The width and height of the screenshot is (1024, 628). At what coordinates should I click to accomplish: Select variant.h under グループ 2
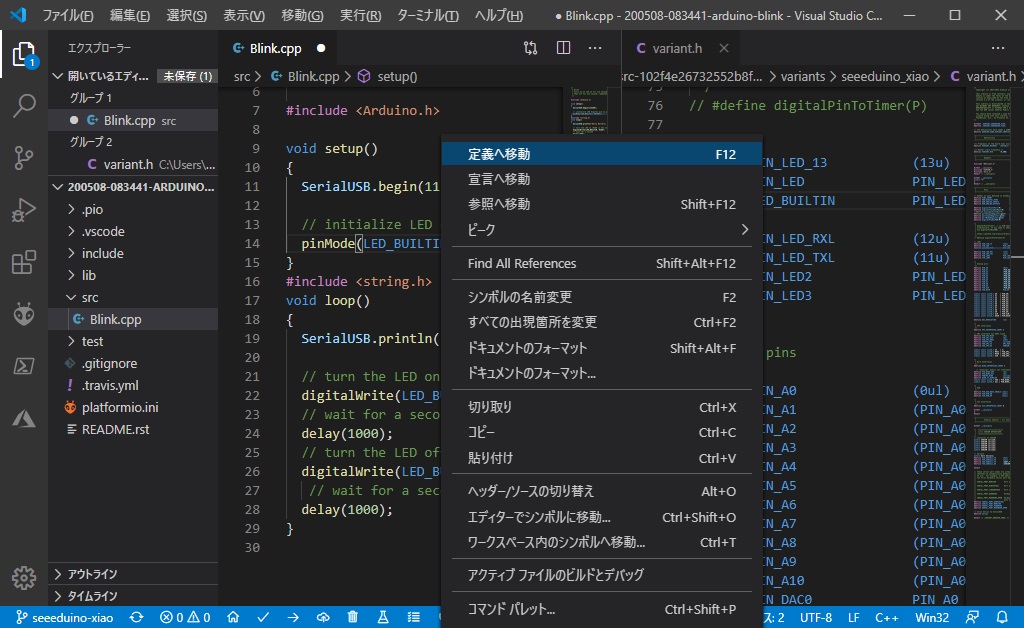(133, 165)
